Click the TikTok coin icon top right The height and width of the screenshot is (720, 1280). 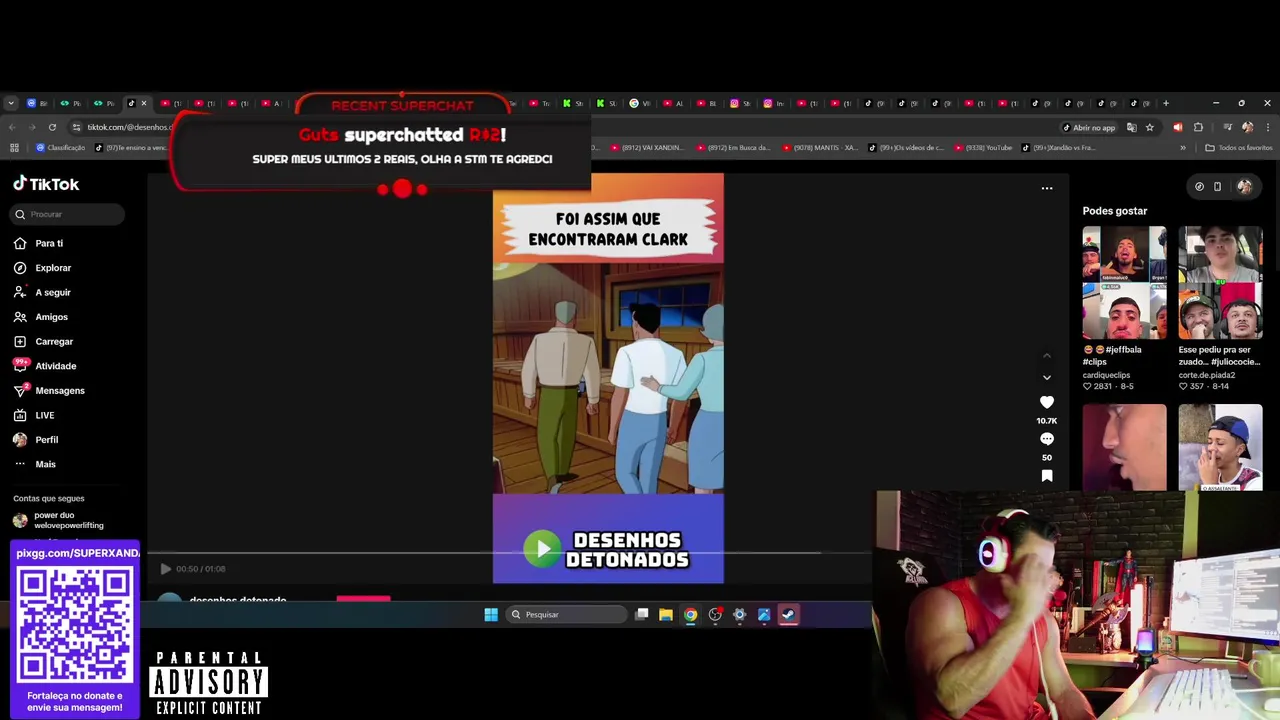(x=1199, y=186)
